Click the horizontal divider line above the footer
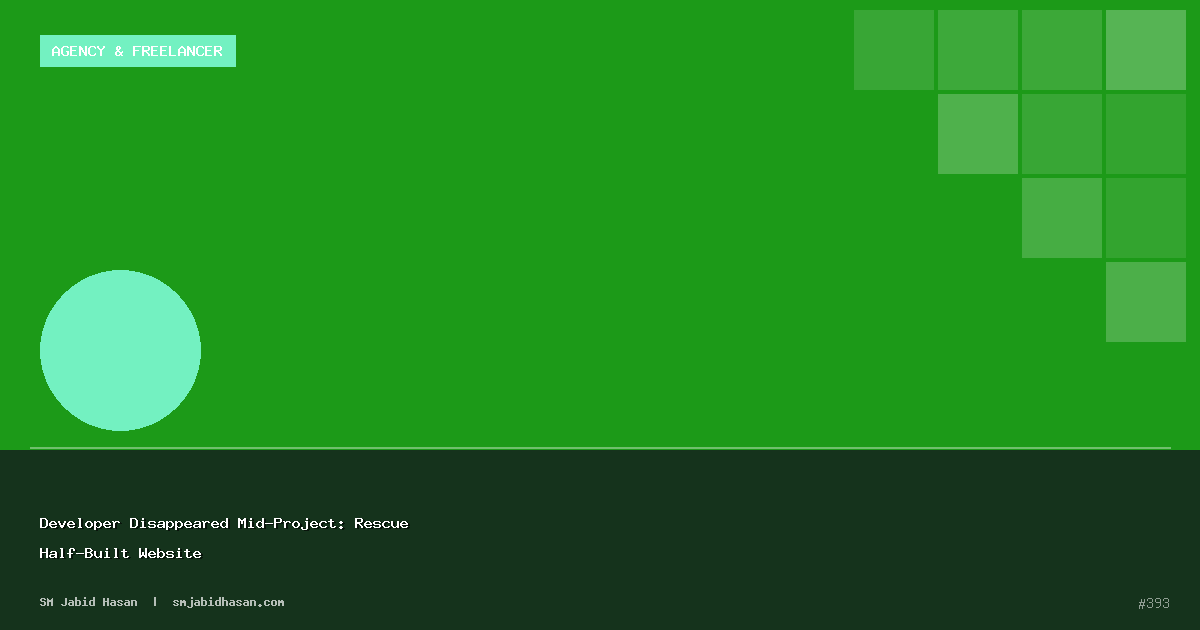Image resolution: width=1200 pixels, height=630 pixels. click(x=600, y=449)
